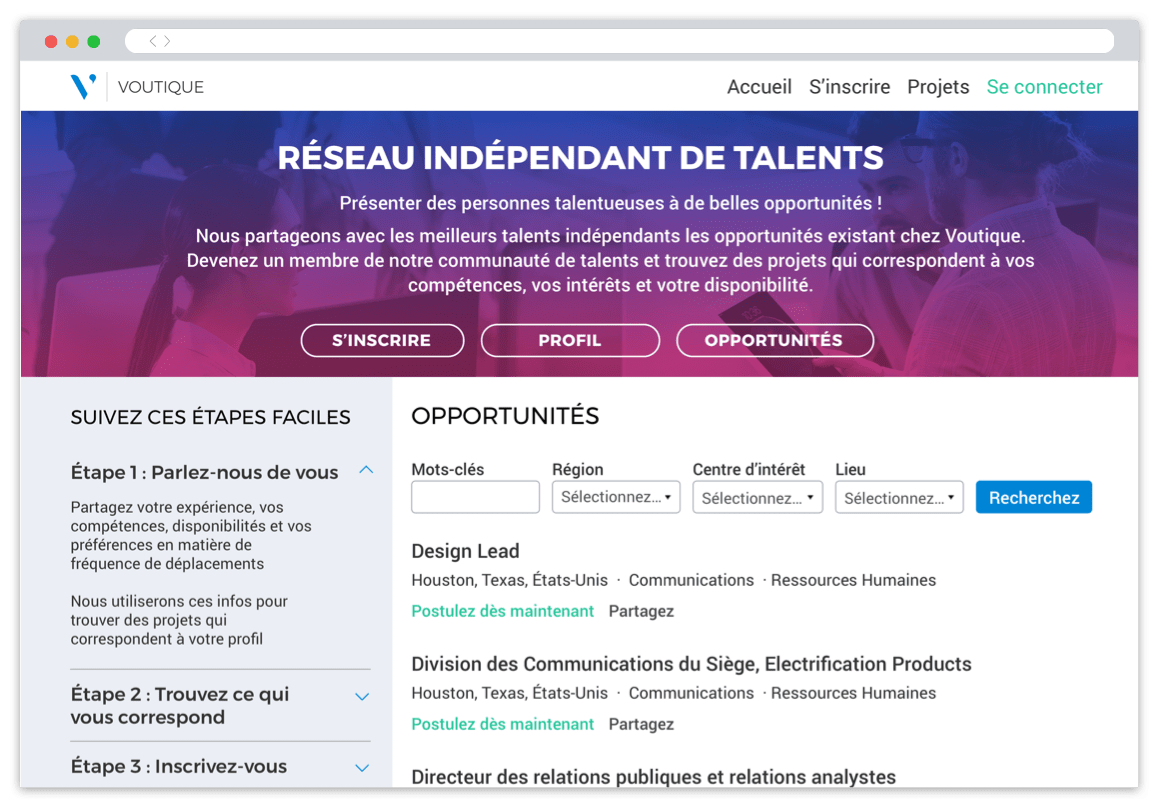Open the Projets navigation link

(x=938, y=87)
